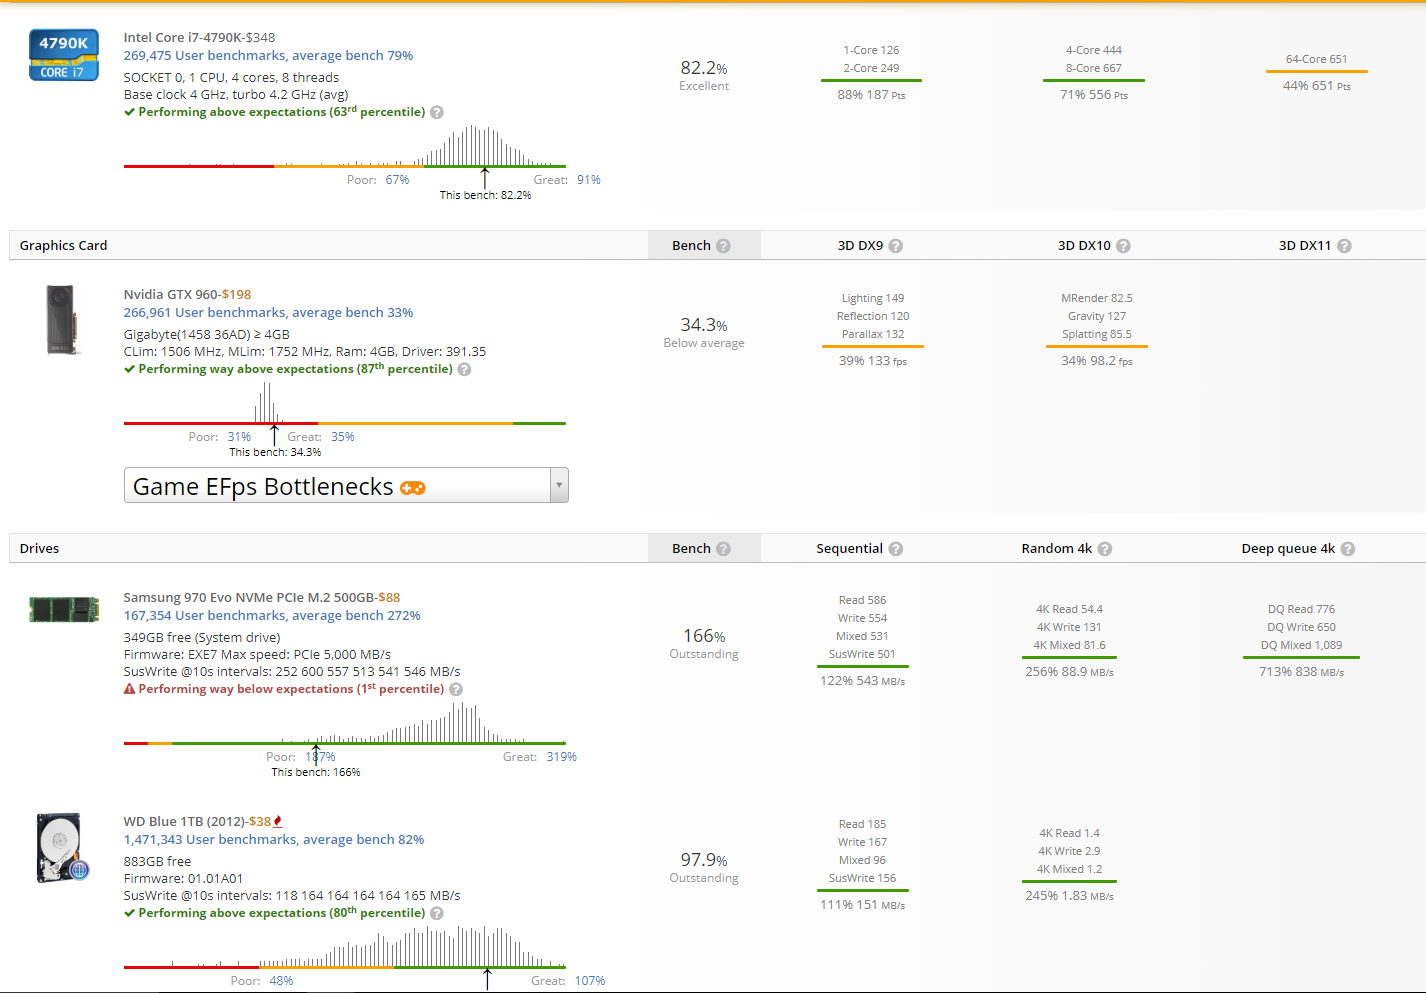Open 269,475 User benchmarks link for CPU
Image resolution: width=1426 pixels, height=993 pixels.
(x=268, y=56)
